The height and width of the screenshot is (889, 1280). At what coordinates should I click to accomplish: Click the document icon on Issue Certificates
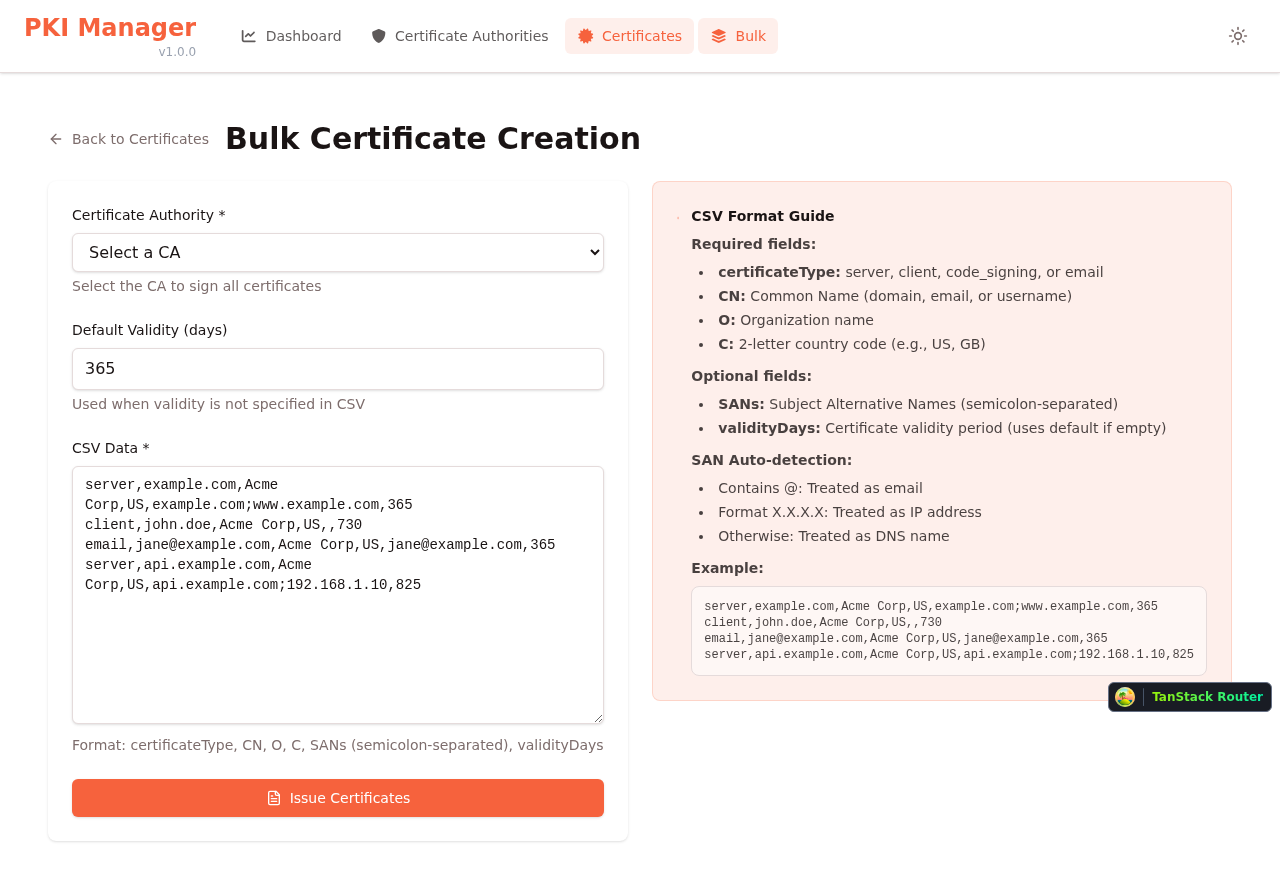[274, 798]
